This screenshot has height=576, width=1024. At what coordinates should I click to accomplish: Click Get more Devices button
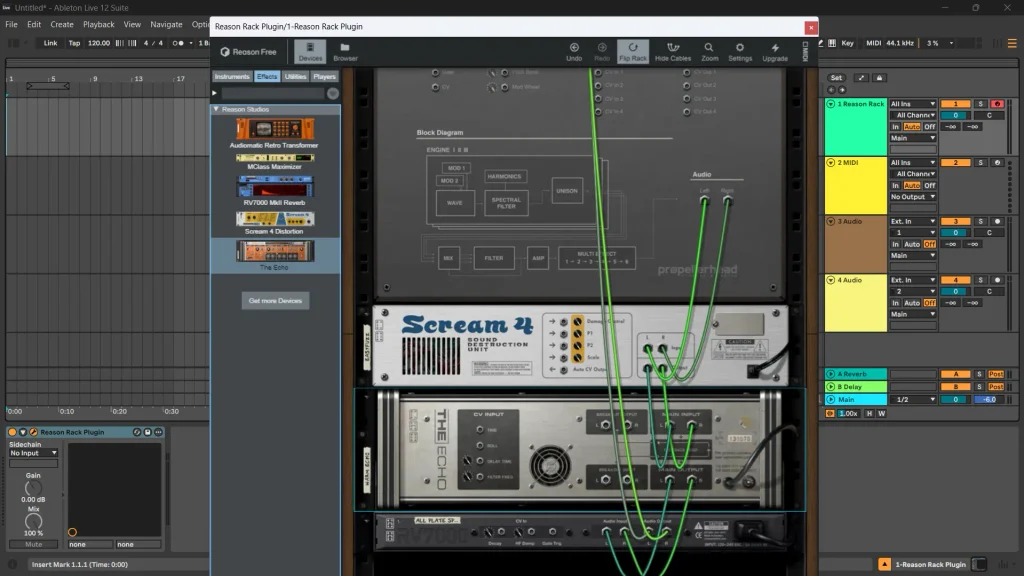pyautogui.click(x=275, y=300)
